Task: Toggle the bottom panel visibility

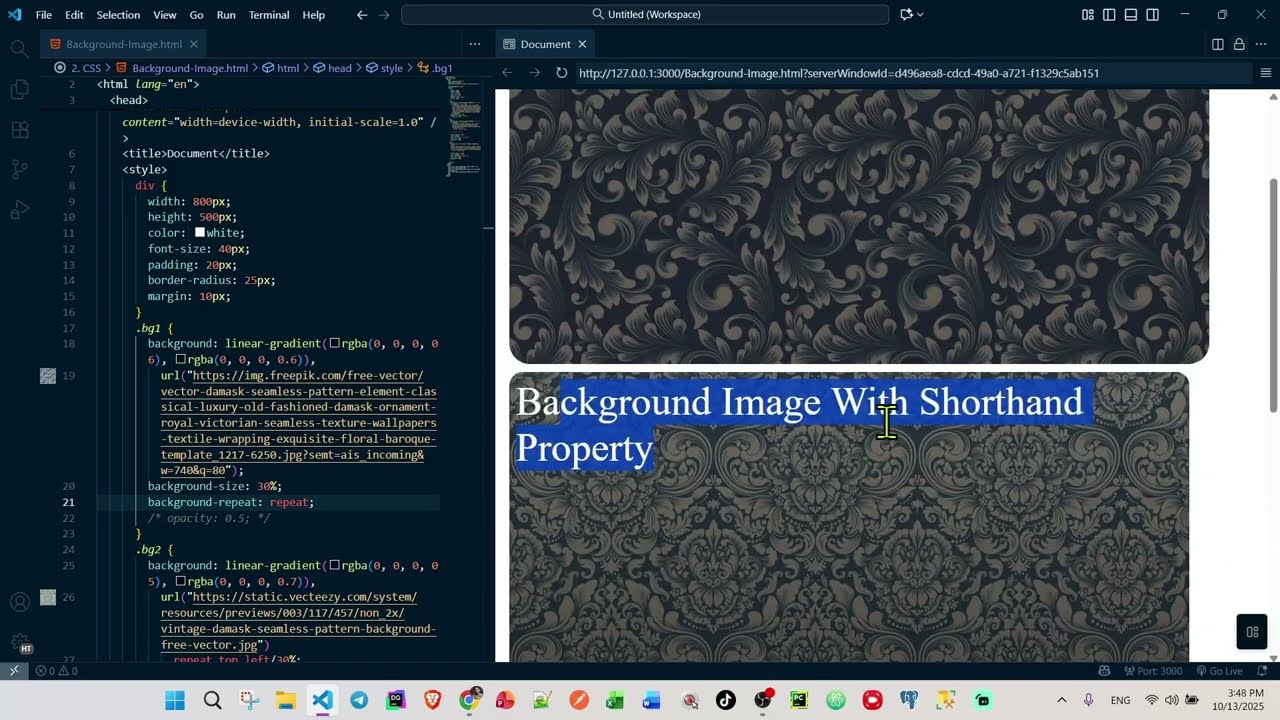Action: [x=1131, y=15]
